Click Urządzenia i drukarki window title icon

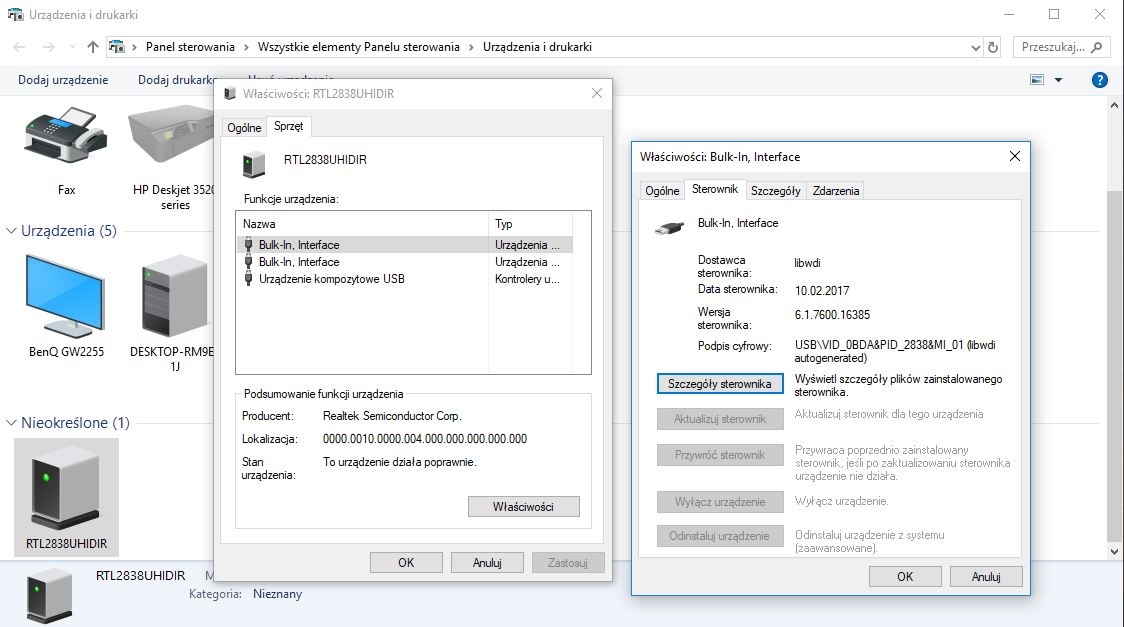(15, 14)
